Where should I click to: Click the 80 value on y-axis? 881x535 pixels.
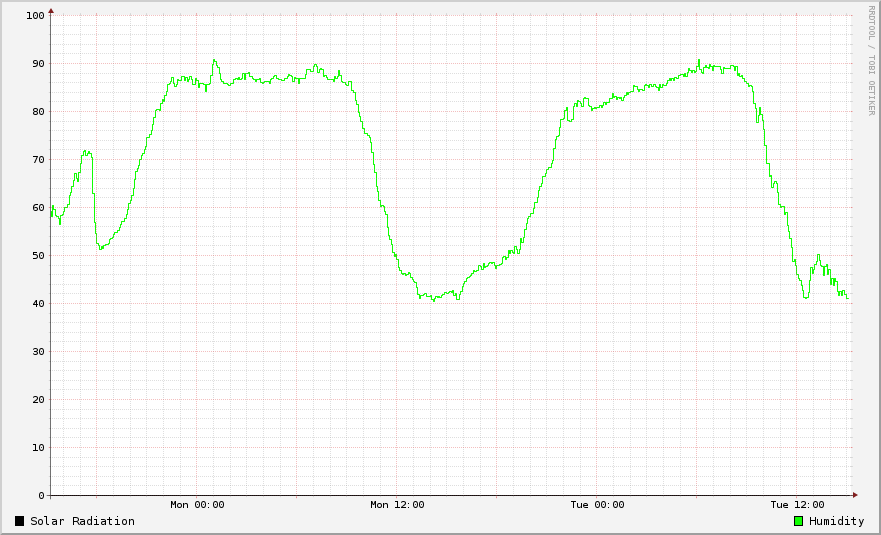coord(38,112)
